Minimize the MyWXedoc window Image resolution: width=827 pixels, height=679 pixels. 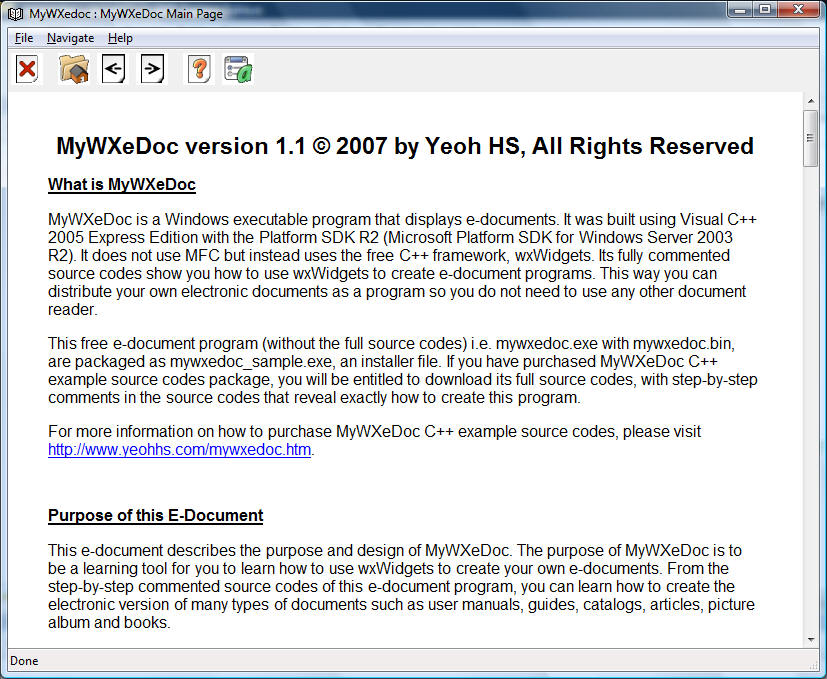point(741,9)
